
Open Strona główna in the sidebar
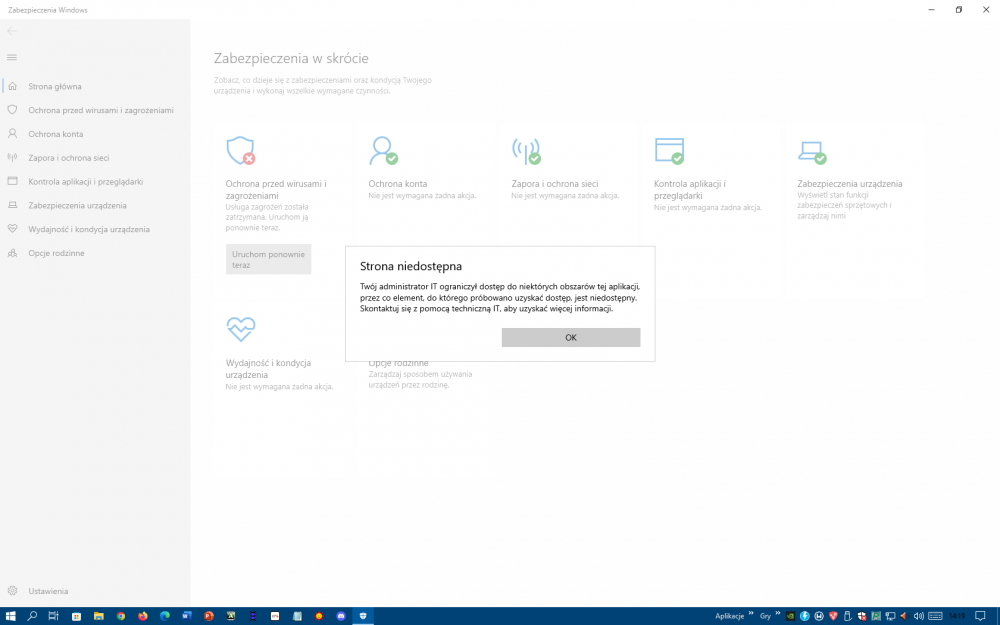(x=55, y=87)
